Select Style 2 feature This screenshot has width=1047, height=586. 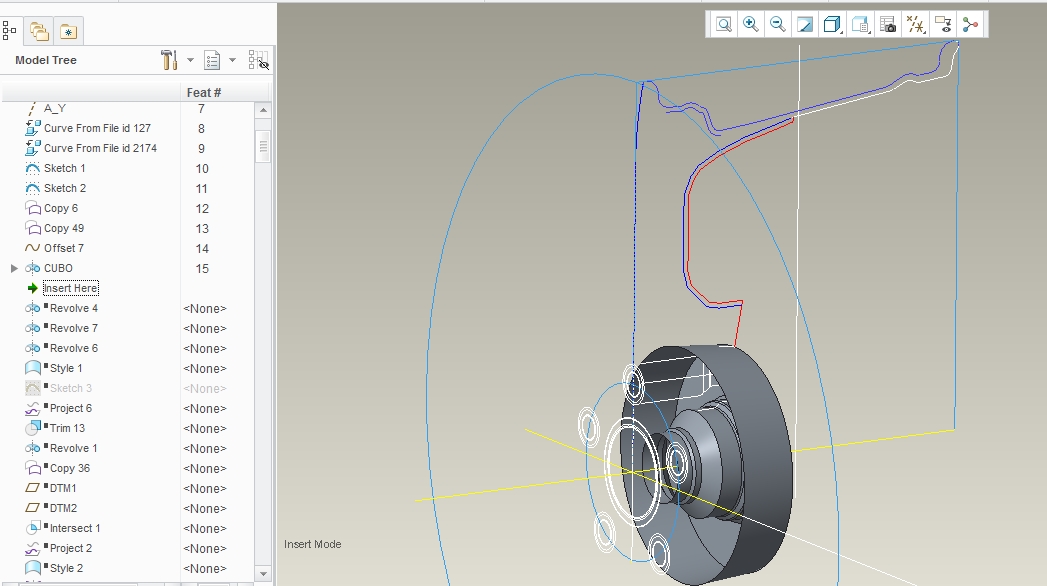(66, 569)
